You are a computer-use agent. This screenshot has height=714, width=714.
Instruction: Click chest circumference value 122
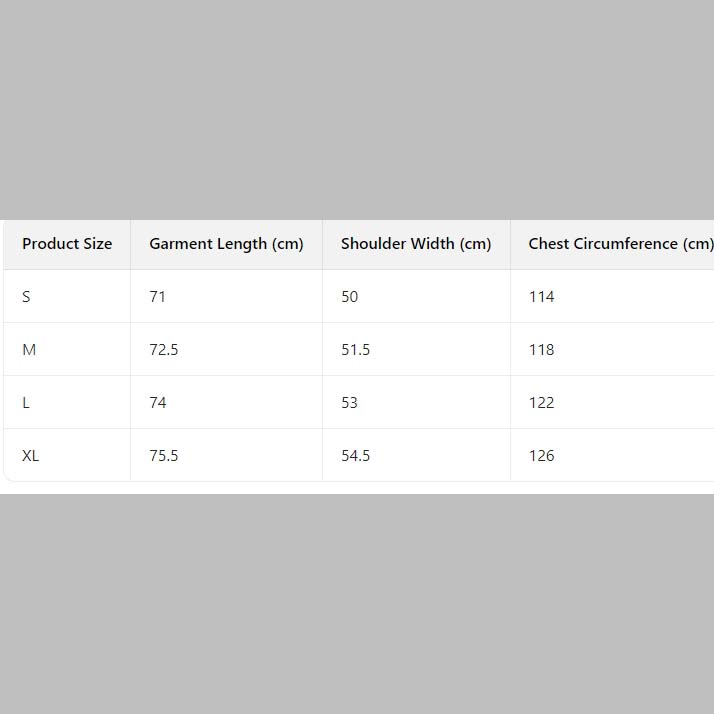pos(542,403)
